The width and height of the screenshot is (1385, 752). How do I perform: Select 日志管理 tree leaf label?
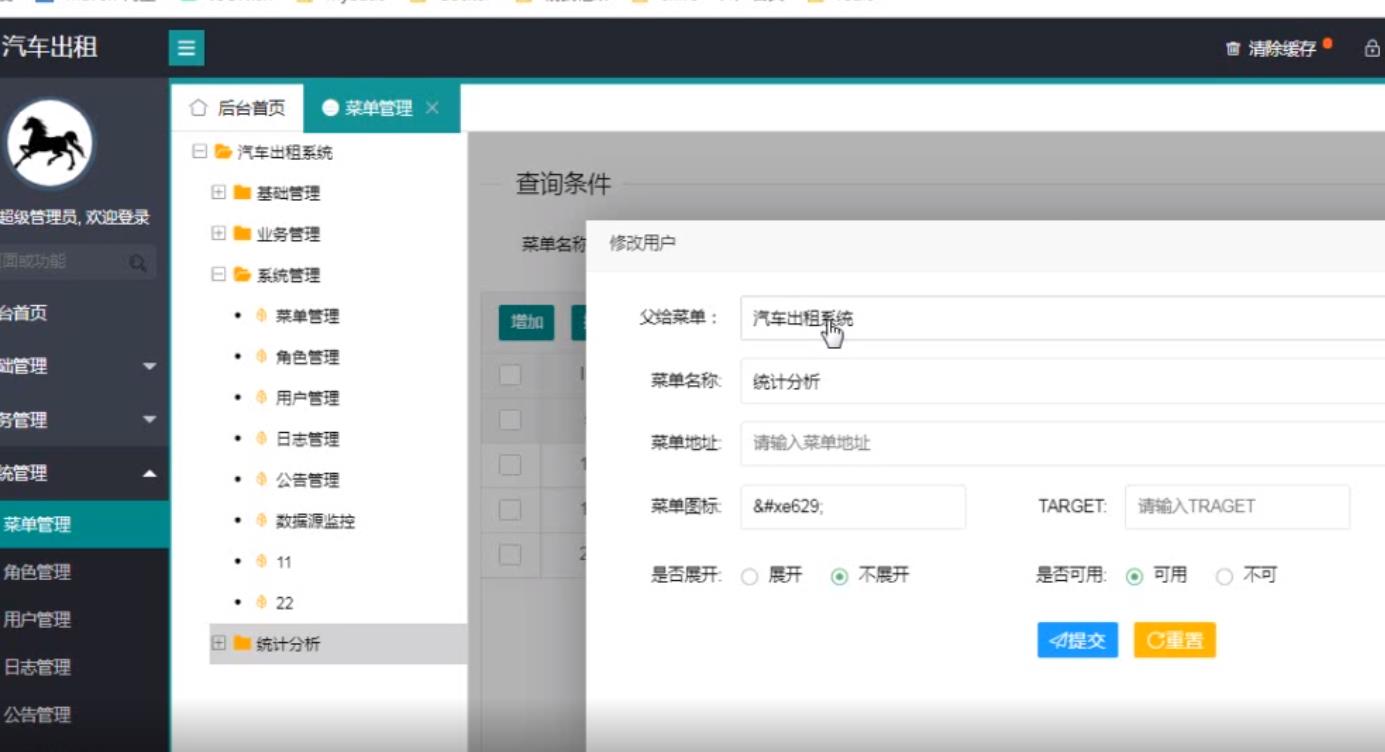(307, 439)
